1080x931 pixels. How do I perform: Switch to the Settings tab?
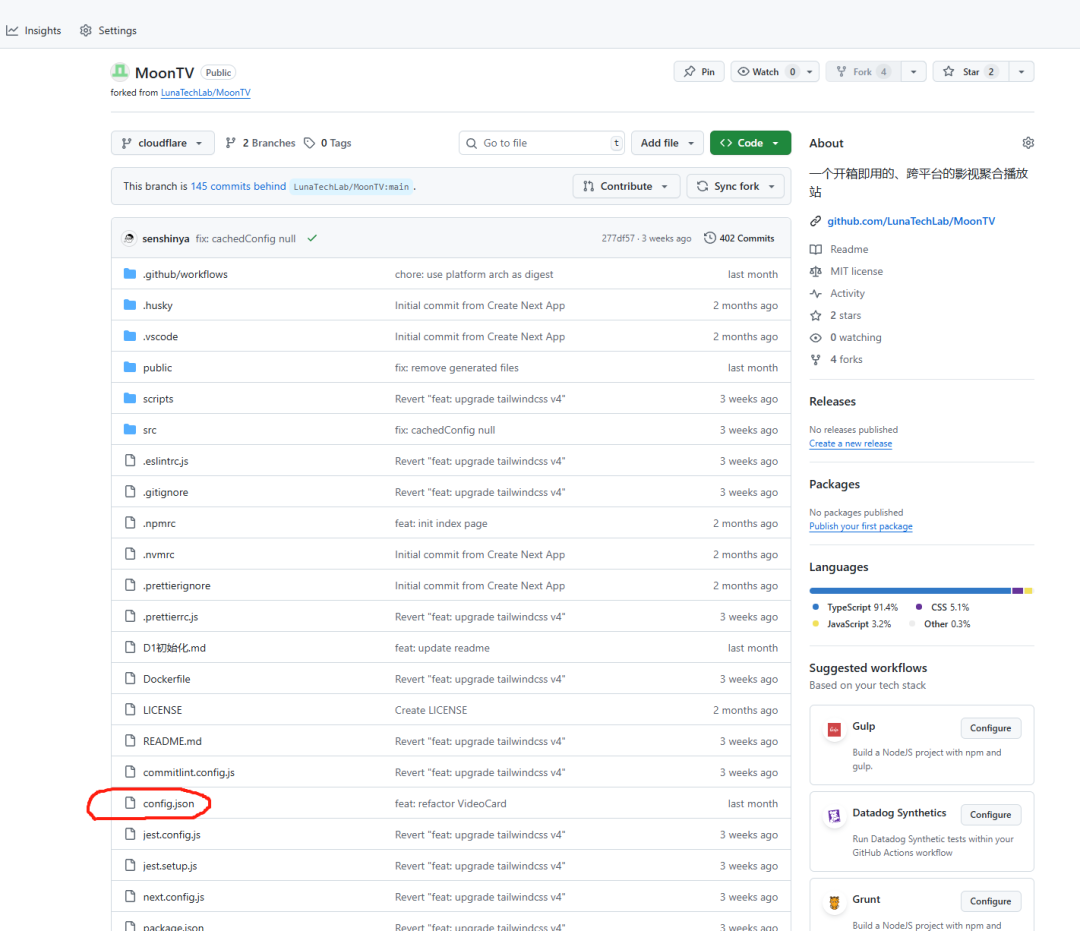tap(108, 31)
